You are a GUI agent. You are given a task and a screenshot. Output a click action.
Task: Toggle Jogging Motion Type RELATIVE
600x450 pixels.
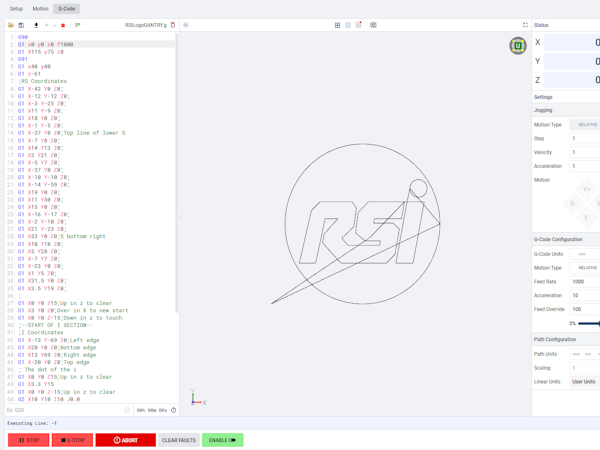(587, 125)
